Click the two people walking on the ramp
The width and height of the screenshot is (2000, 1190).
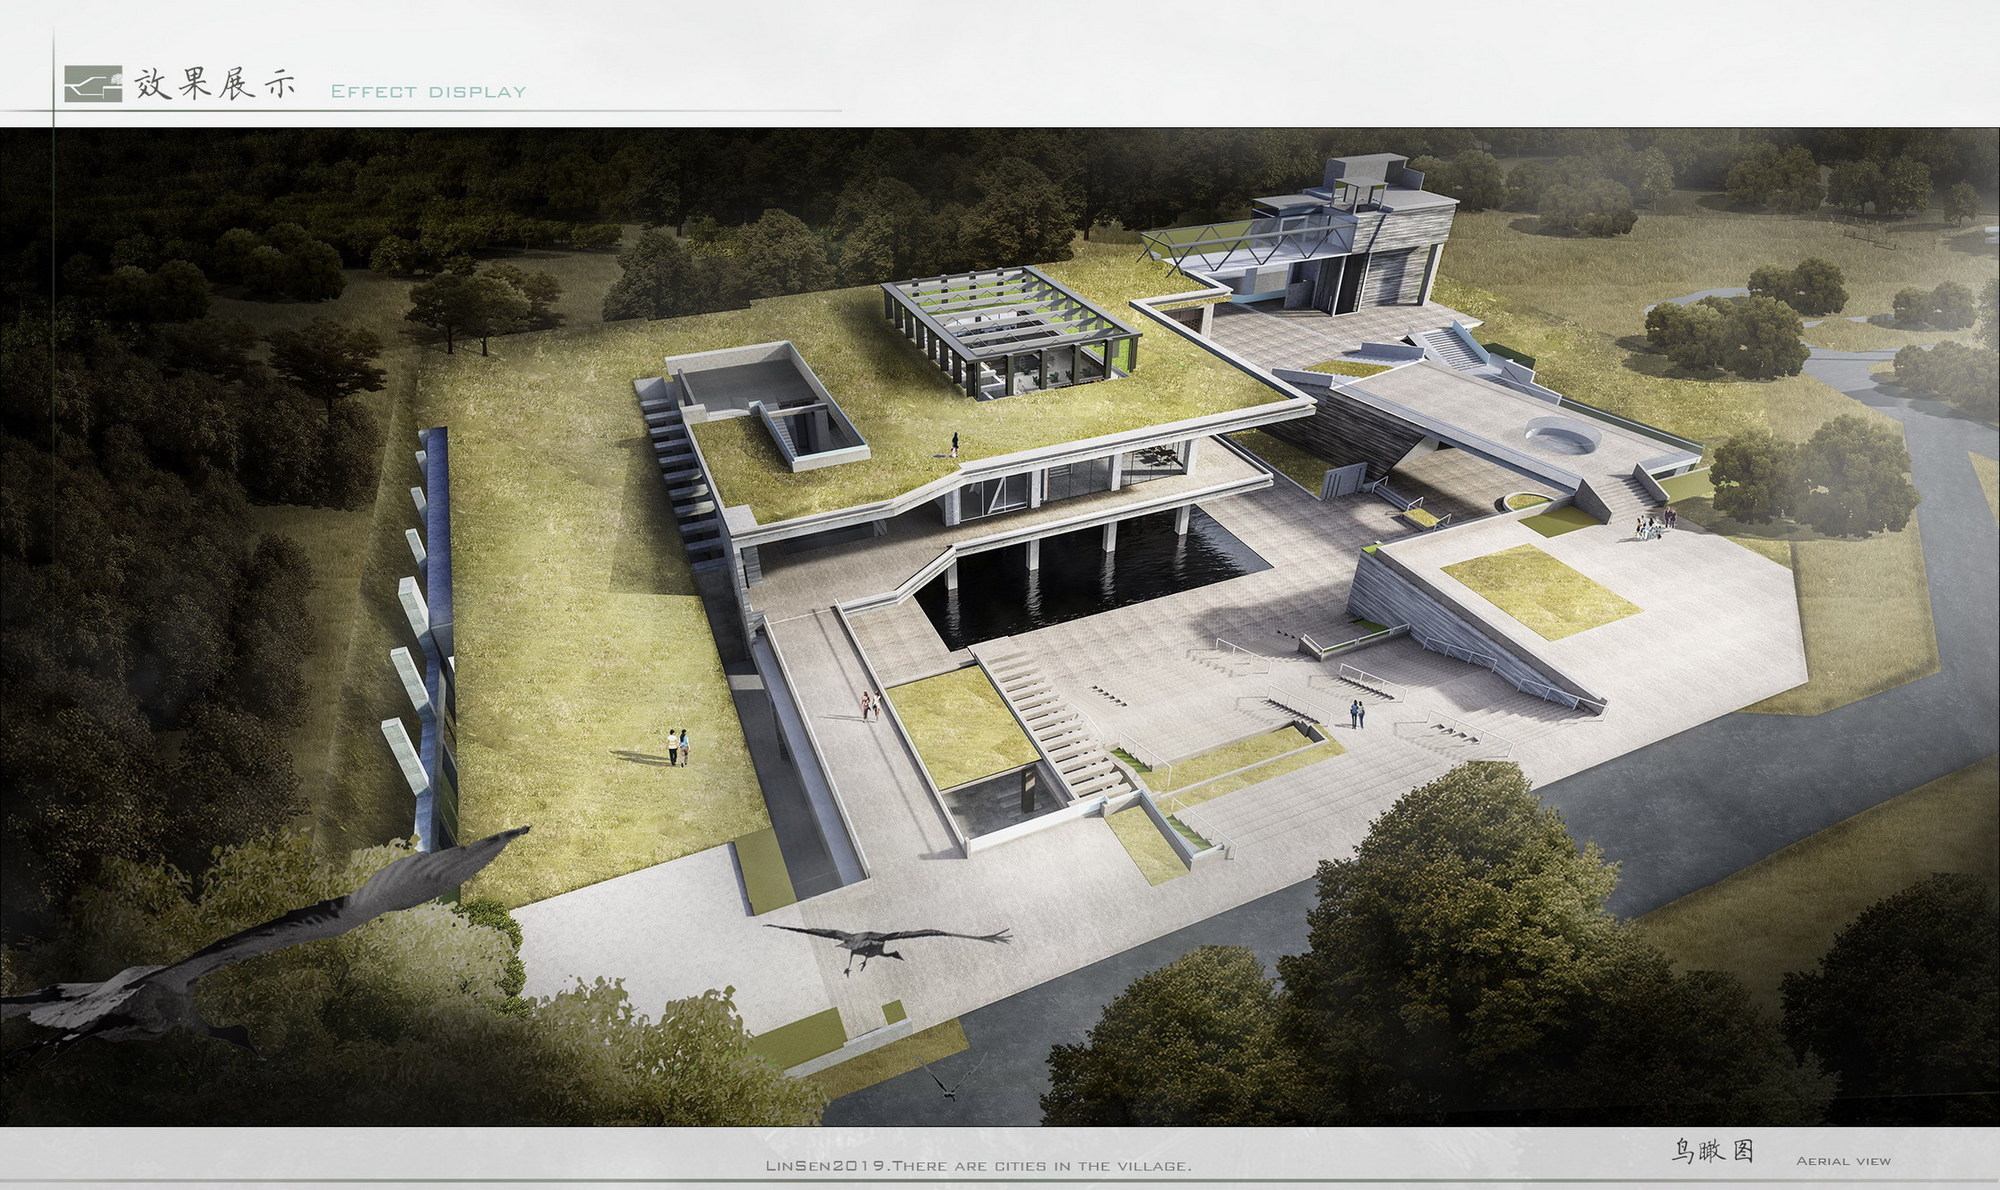(x=870, y=706)
